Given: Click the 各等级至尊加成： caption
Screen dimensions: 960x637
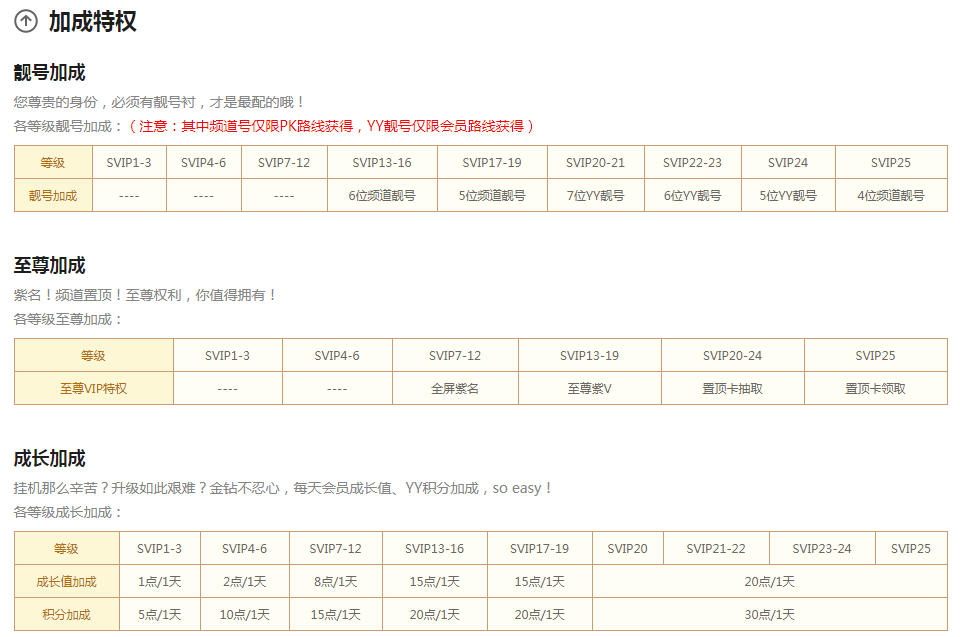Looking at the screenshot, I should tap(68, 319).
